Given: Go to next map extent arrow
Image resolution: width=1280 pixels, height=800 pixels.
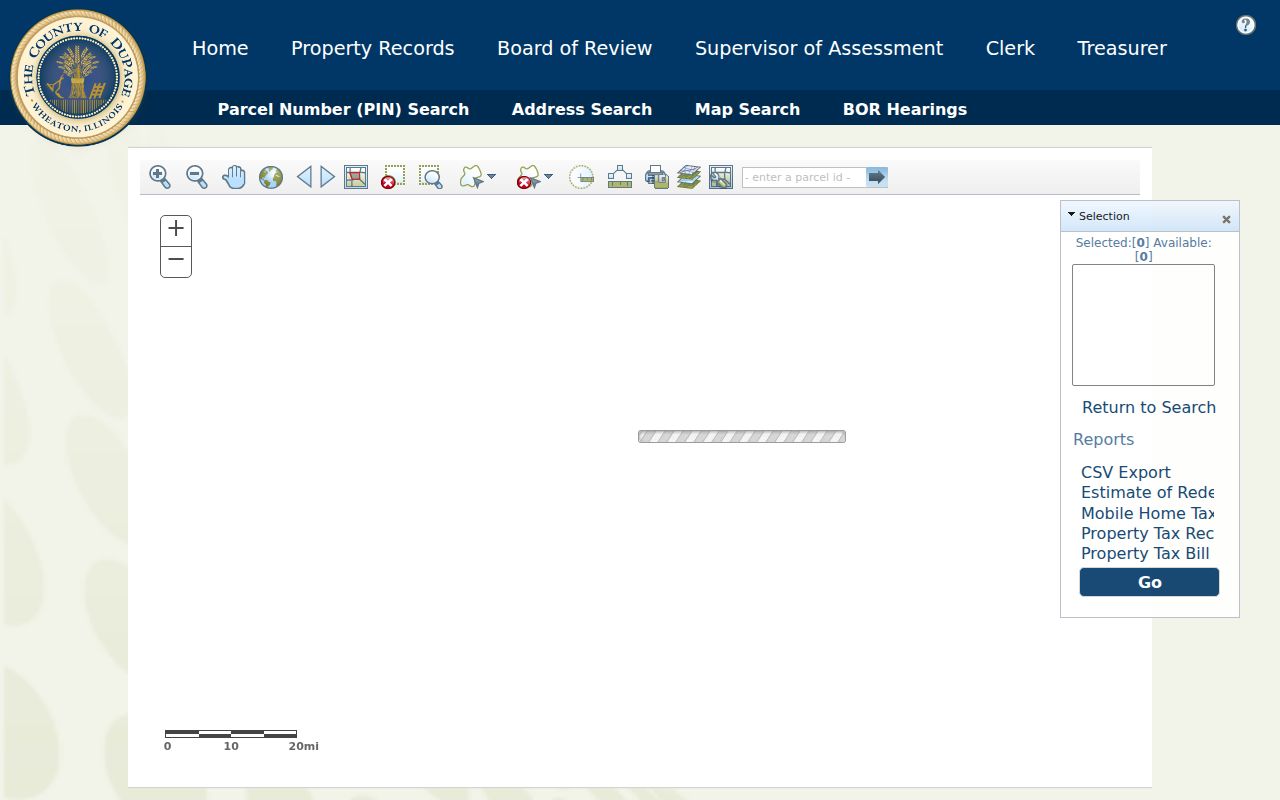Looking at the screenshot, I should [x=327, y=177].
